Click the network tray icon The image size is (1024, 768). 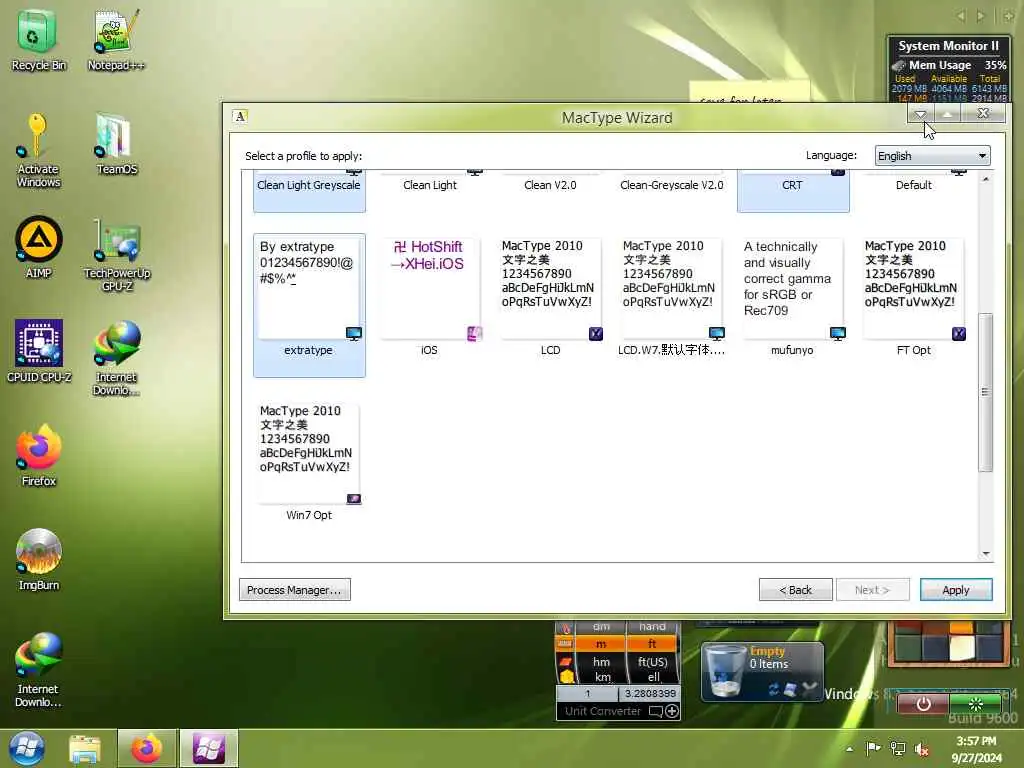pyautogui.click(x=898, y=748)
